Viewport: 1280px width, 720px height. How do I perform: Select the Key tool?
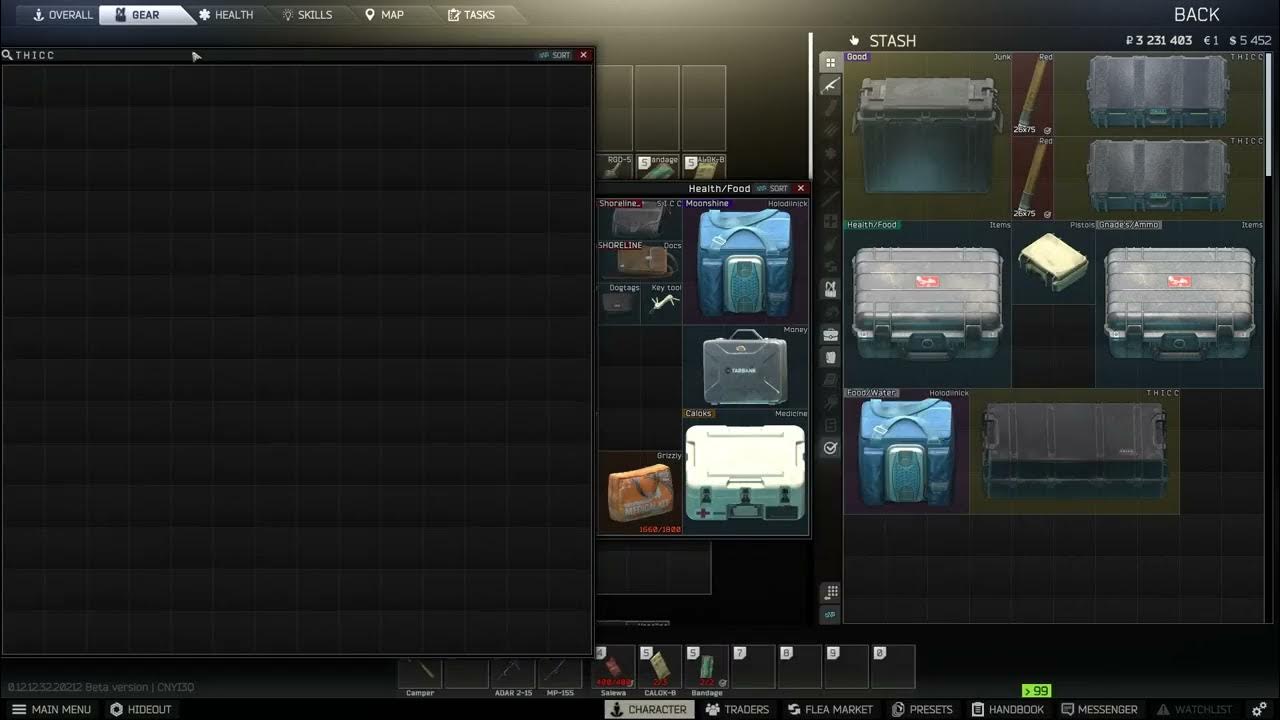coord(662,303)
